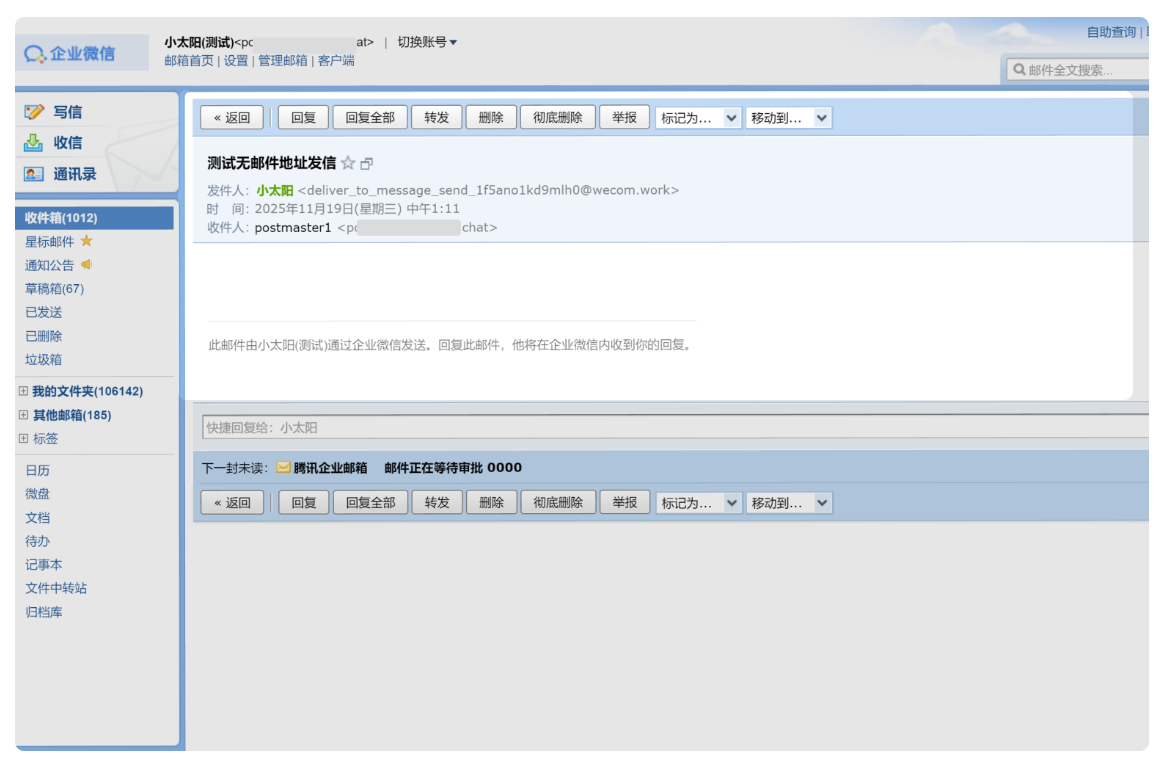
Task: Expand the 标签 section
Action: click(x=21, y=438)
